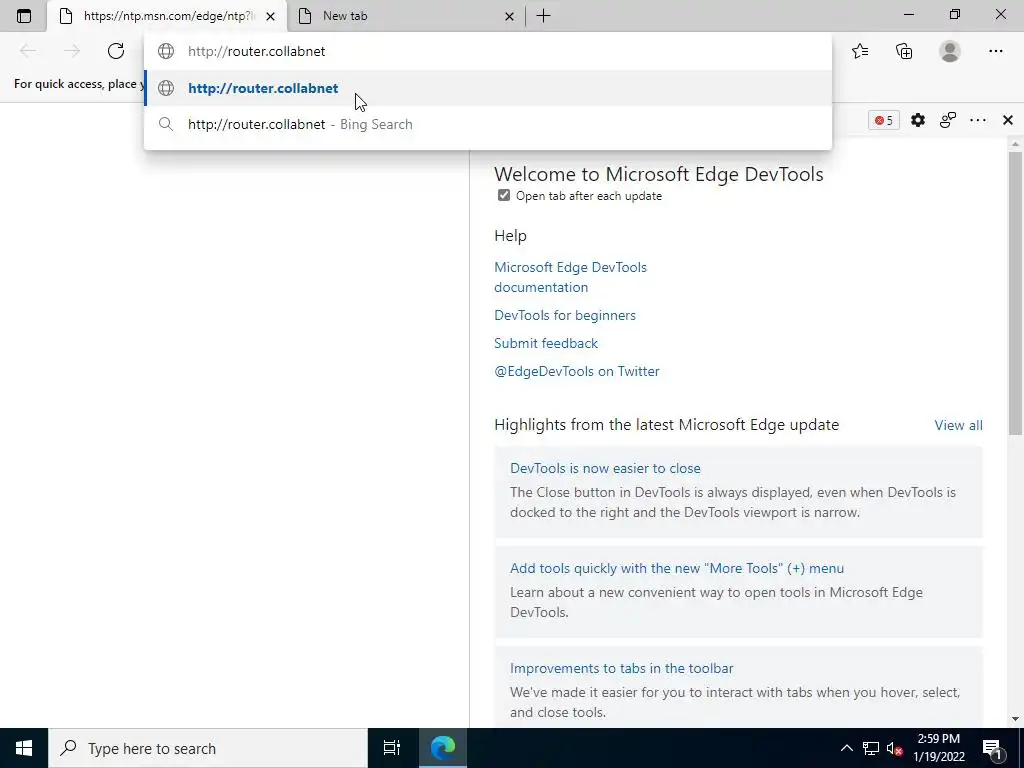The height and width of the screenshot is (768, 1024).
Task: Close the New tab tab
Action: [x=509, y=16]
